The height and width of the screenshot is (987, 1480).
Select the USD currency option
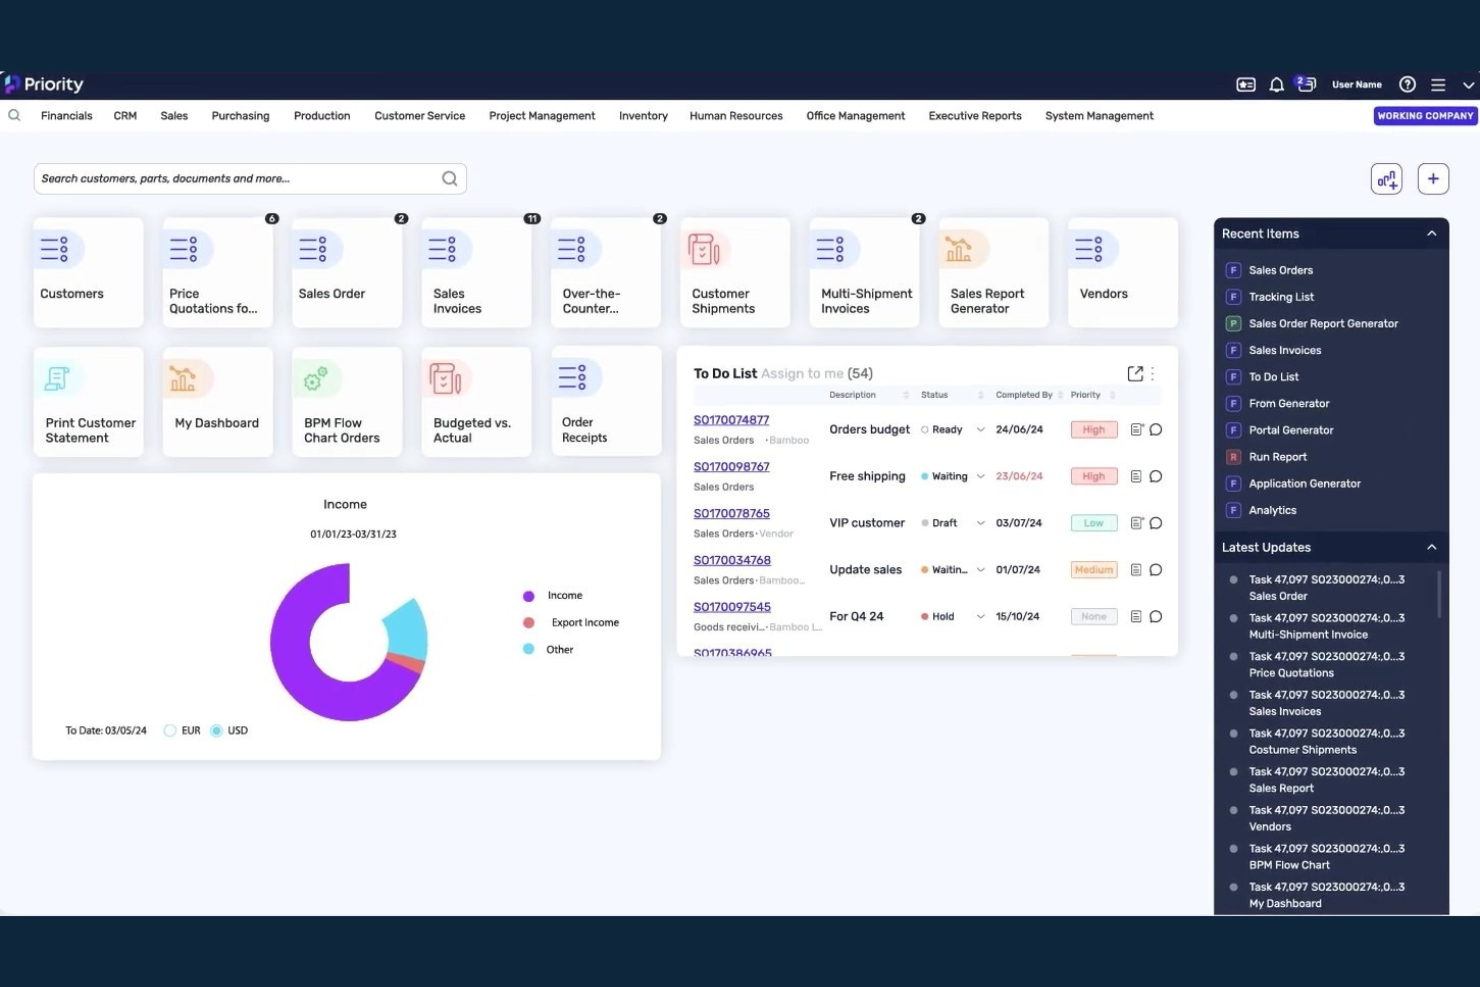coord(216,730)
